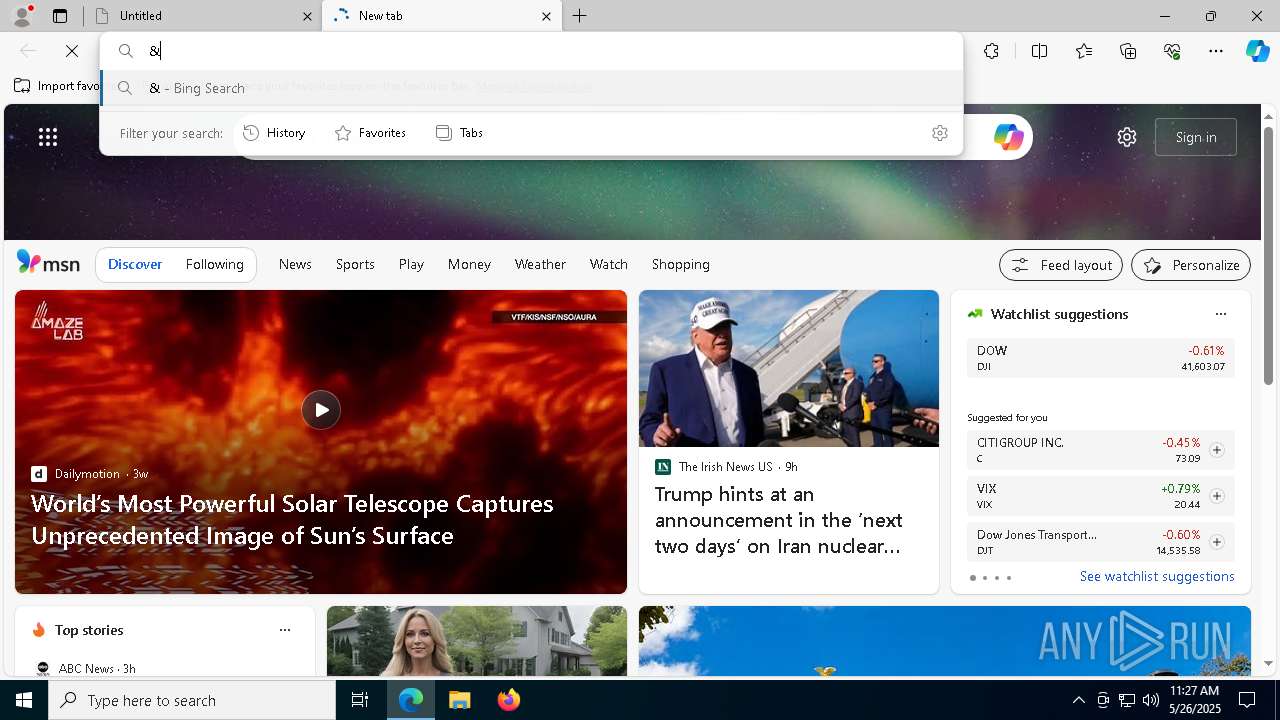Open Windows Start menu
The image size is (1280, 720).
click(24, 700)
